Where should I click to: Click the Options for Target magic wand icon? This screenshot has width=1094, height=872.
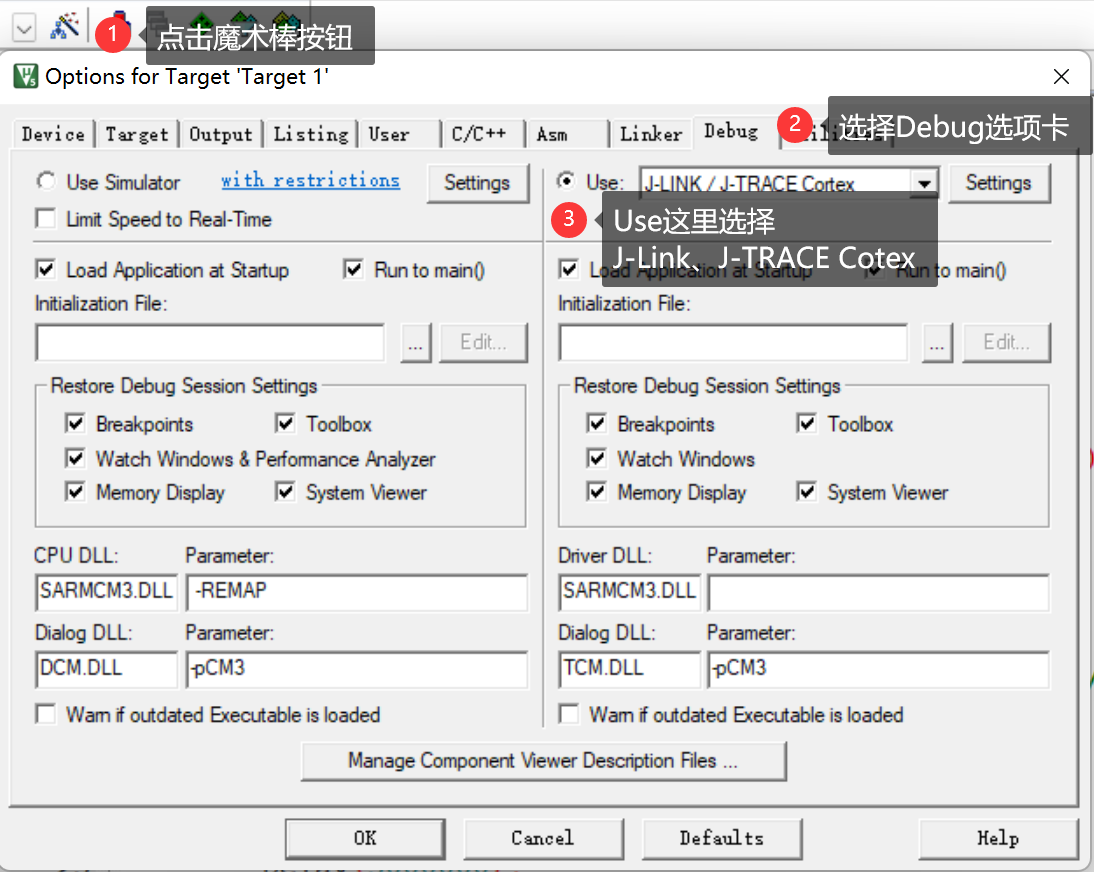pyautogui.click(x=64, y=26)
